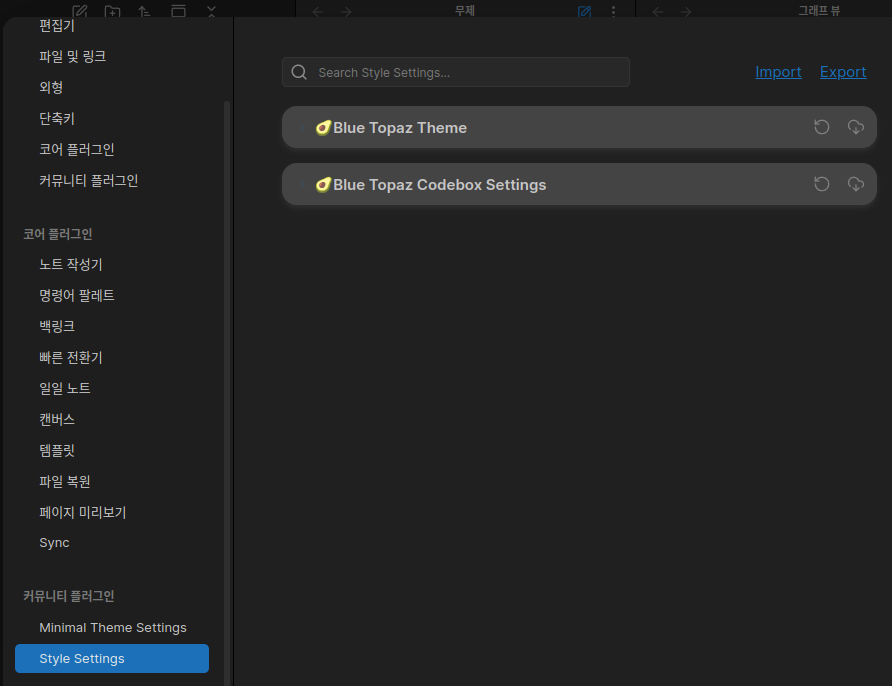Toggle editing mode icon on 무제 tab
Viewport: 892px width, 686px height.
point(584,11)
